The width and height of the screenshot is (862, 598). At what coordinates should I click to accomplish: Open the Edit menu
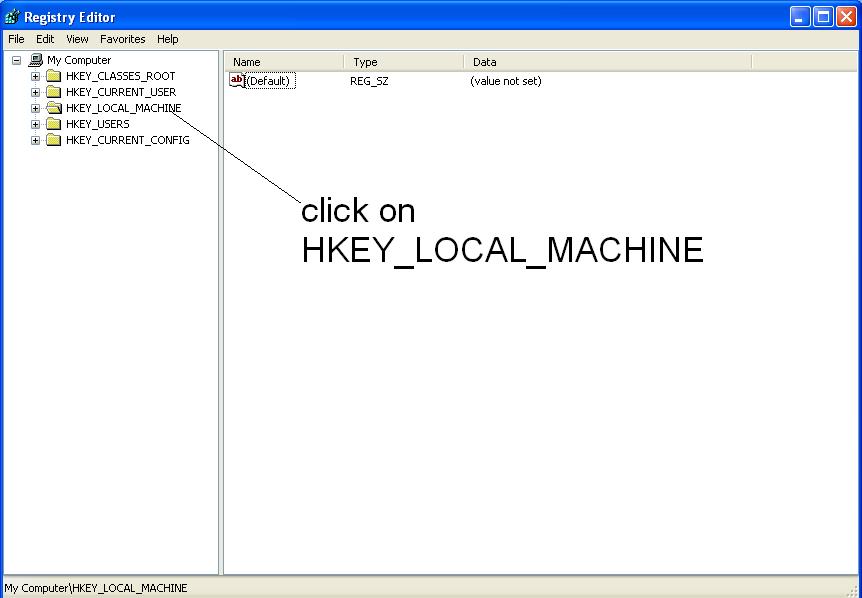click(x=45, y=39)
